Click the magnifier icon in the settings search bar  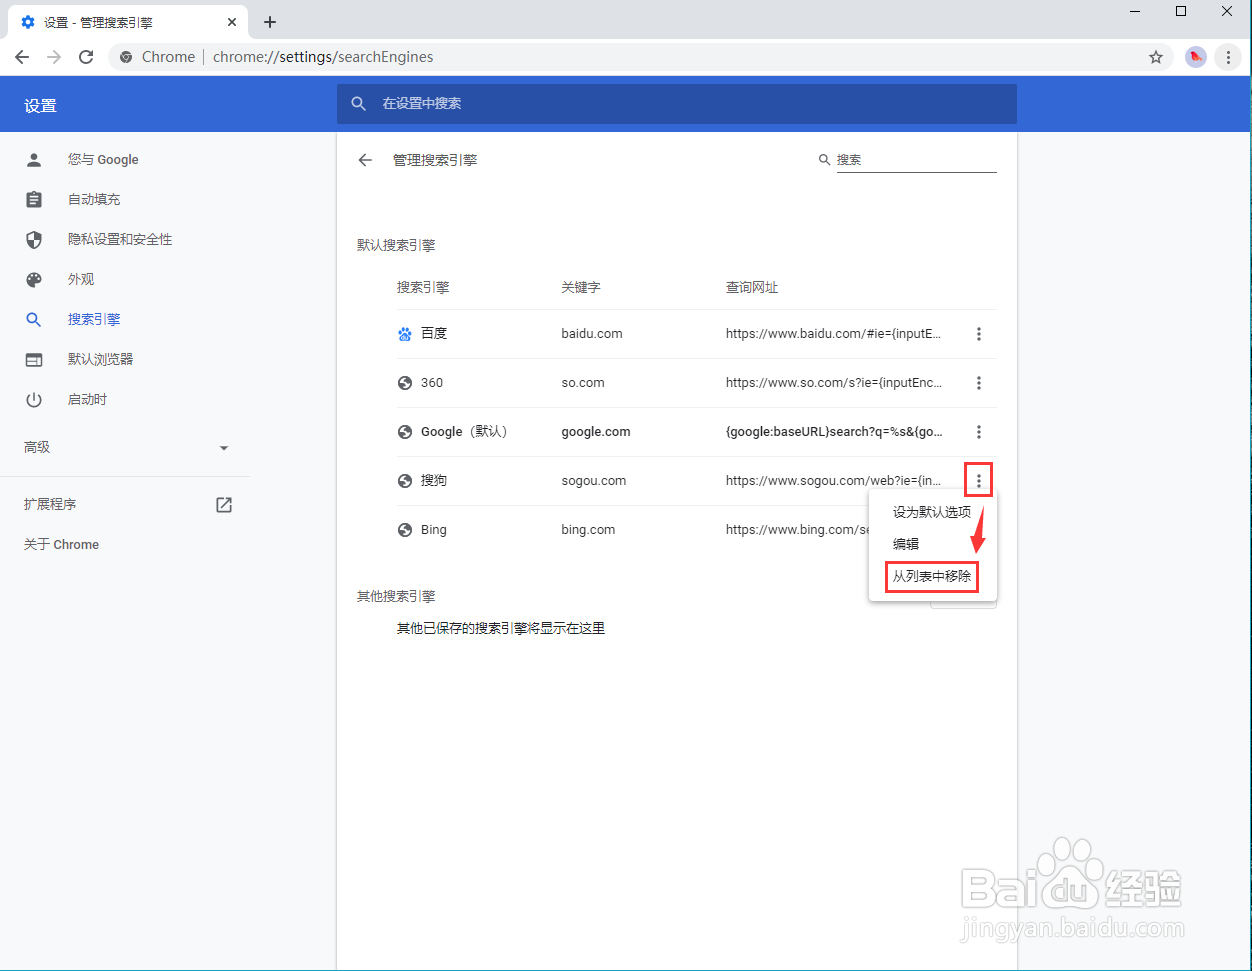pos(359,104)
